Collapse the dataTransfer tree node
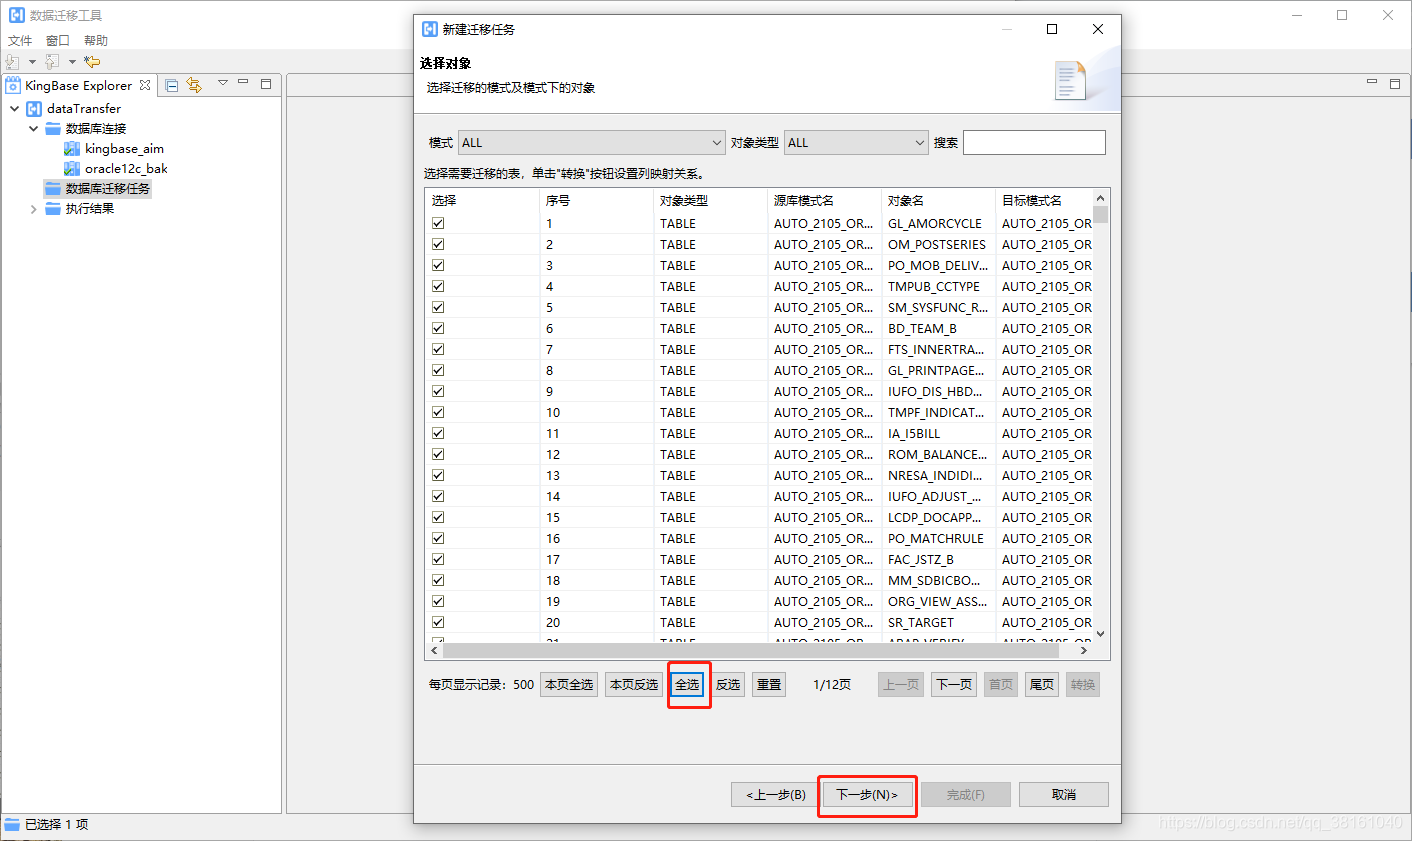This screenshot has width=1412, height=841. coord(14,108)
